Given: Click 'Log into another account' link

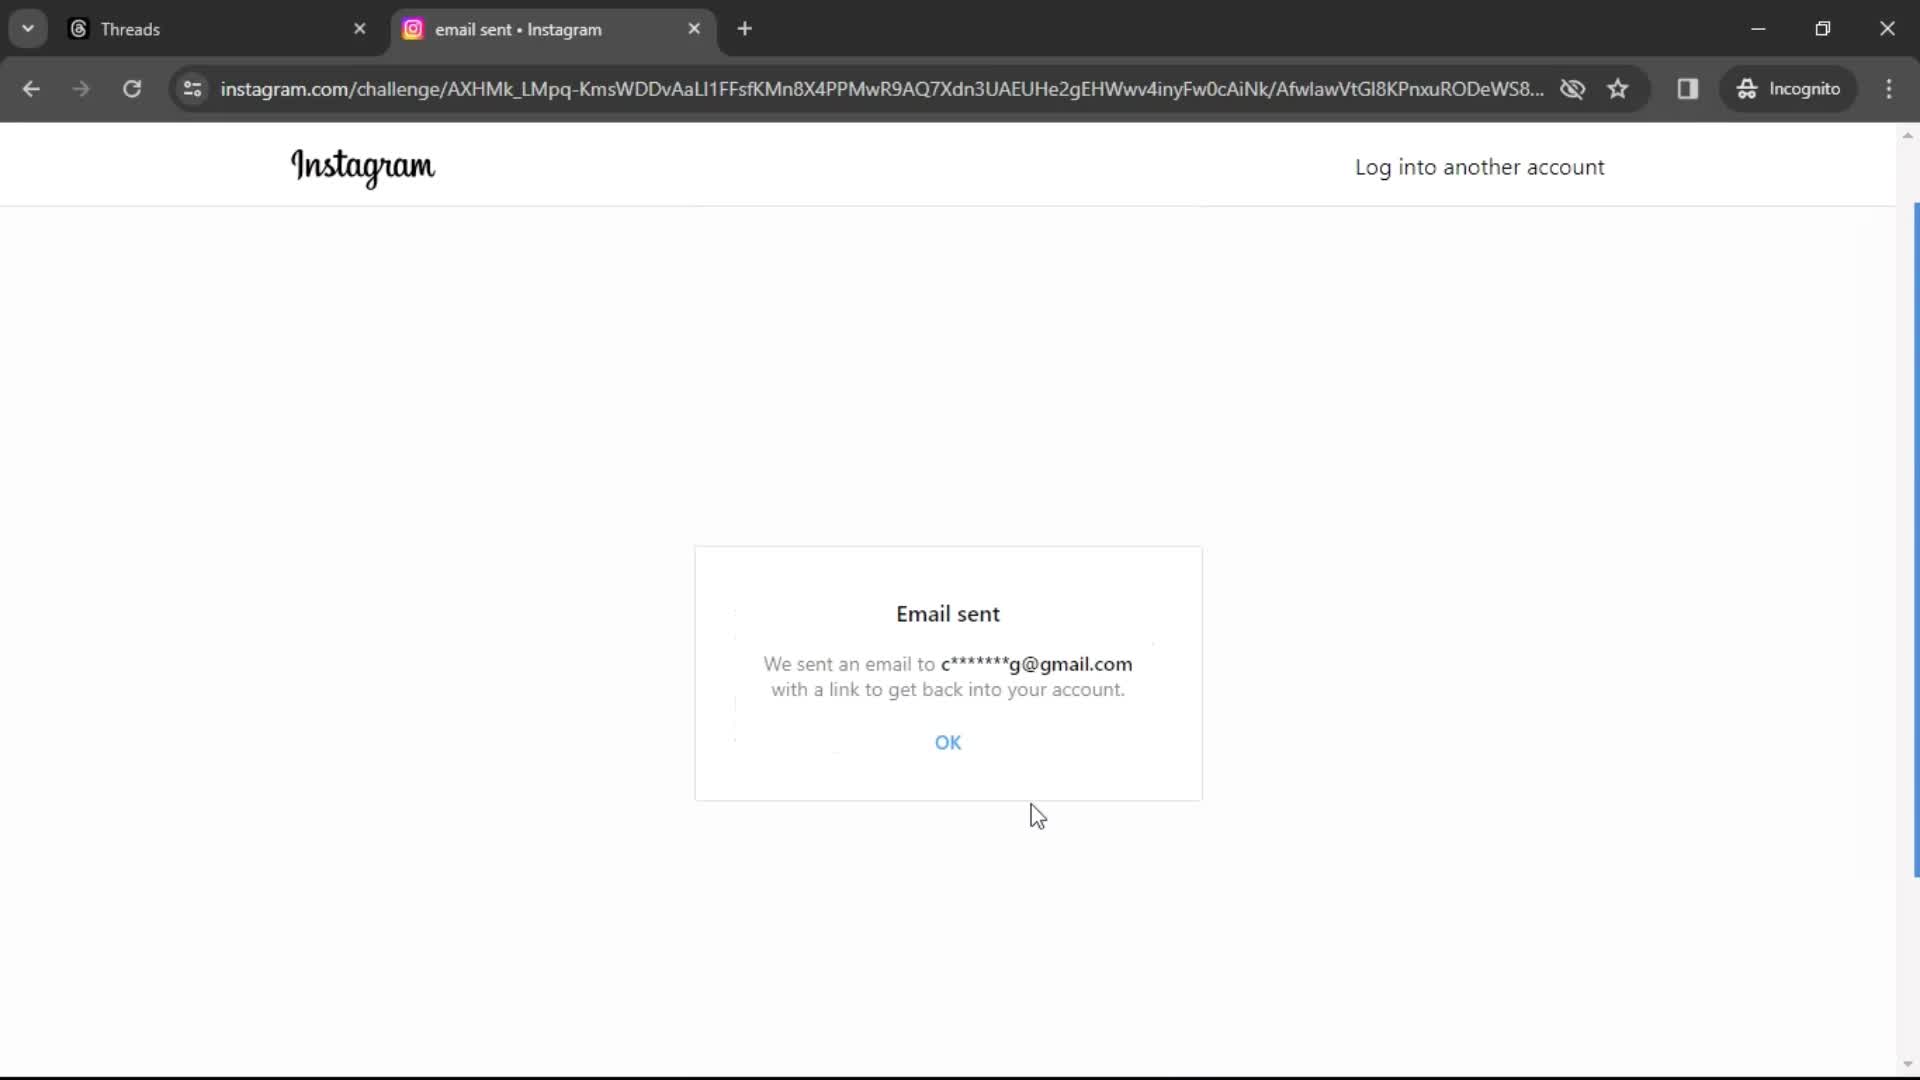Looking at the screenshot, I should 1480,166.
